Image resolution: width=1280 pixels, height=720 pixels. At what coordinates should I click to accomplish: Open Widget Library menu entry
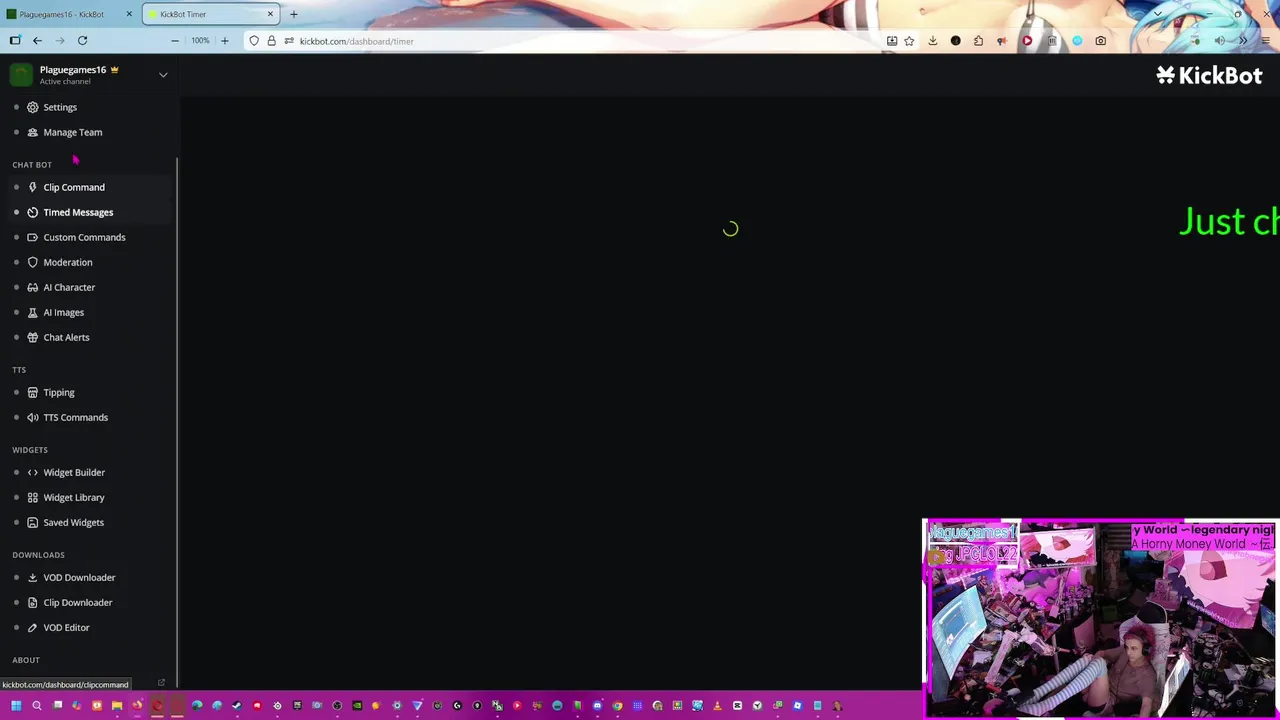74,497
